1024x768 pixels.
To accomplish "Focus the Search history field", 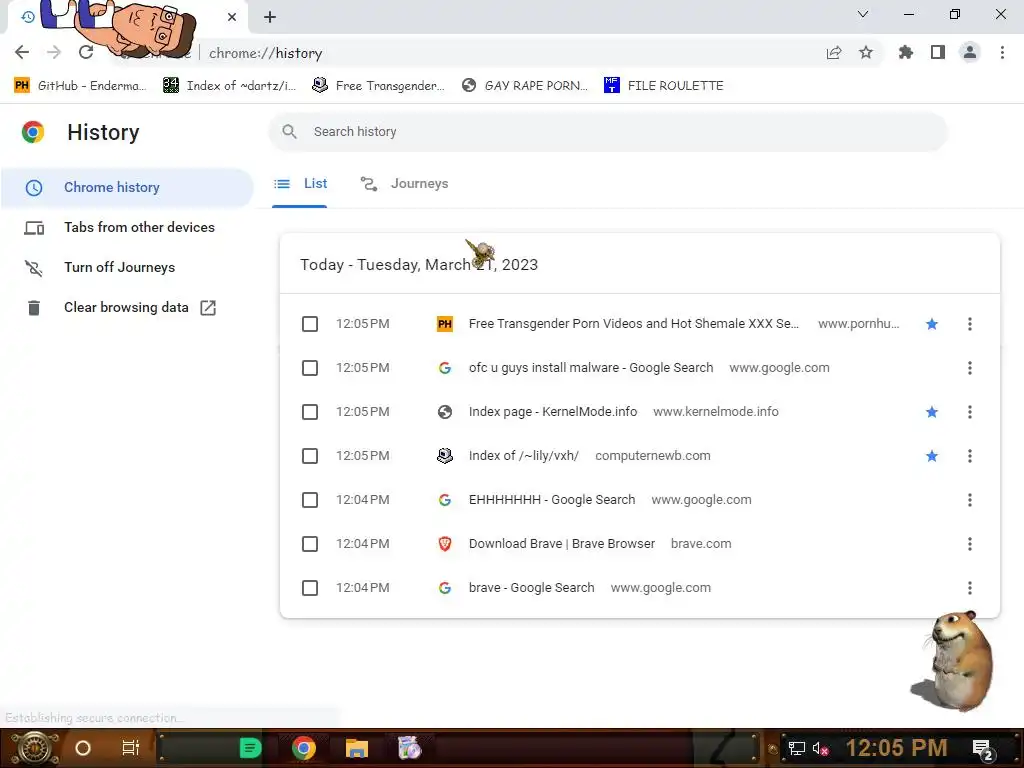I will (607, 132).
